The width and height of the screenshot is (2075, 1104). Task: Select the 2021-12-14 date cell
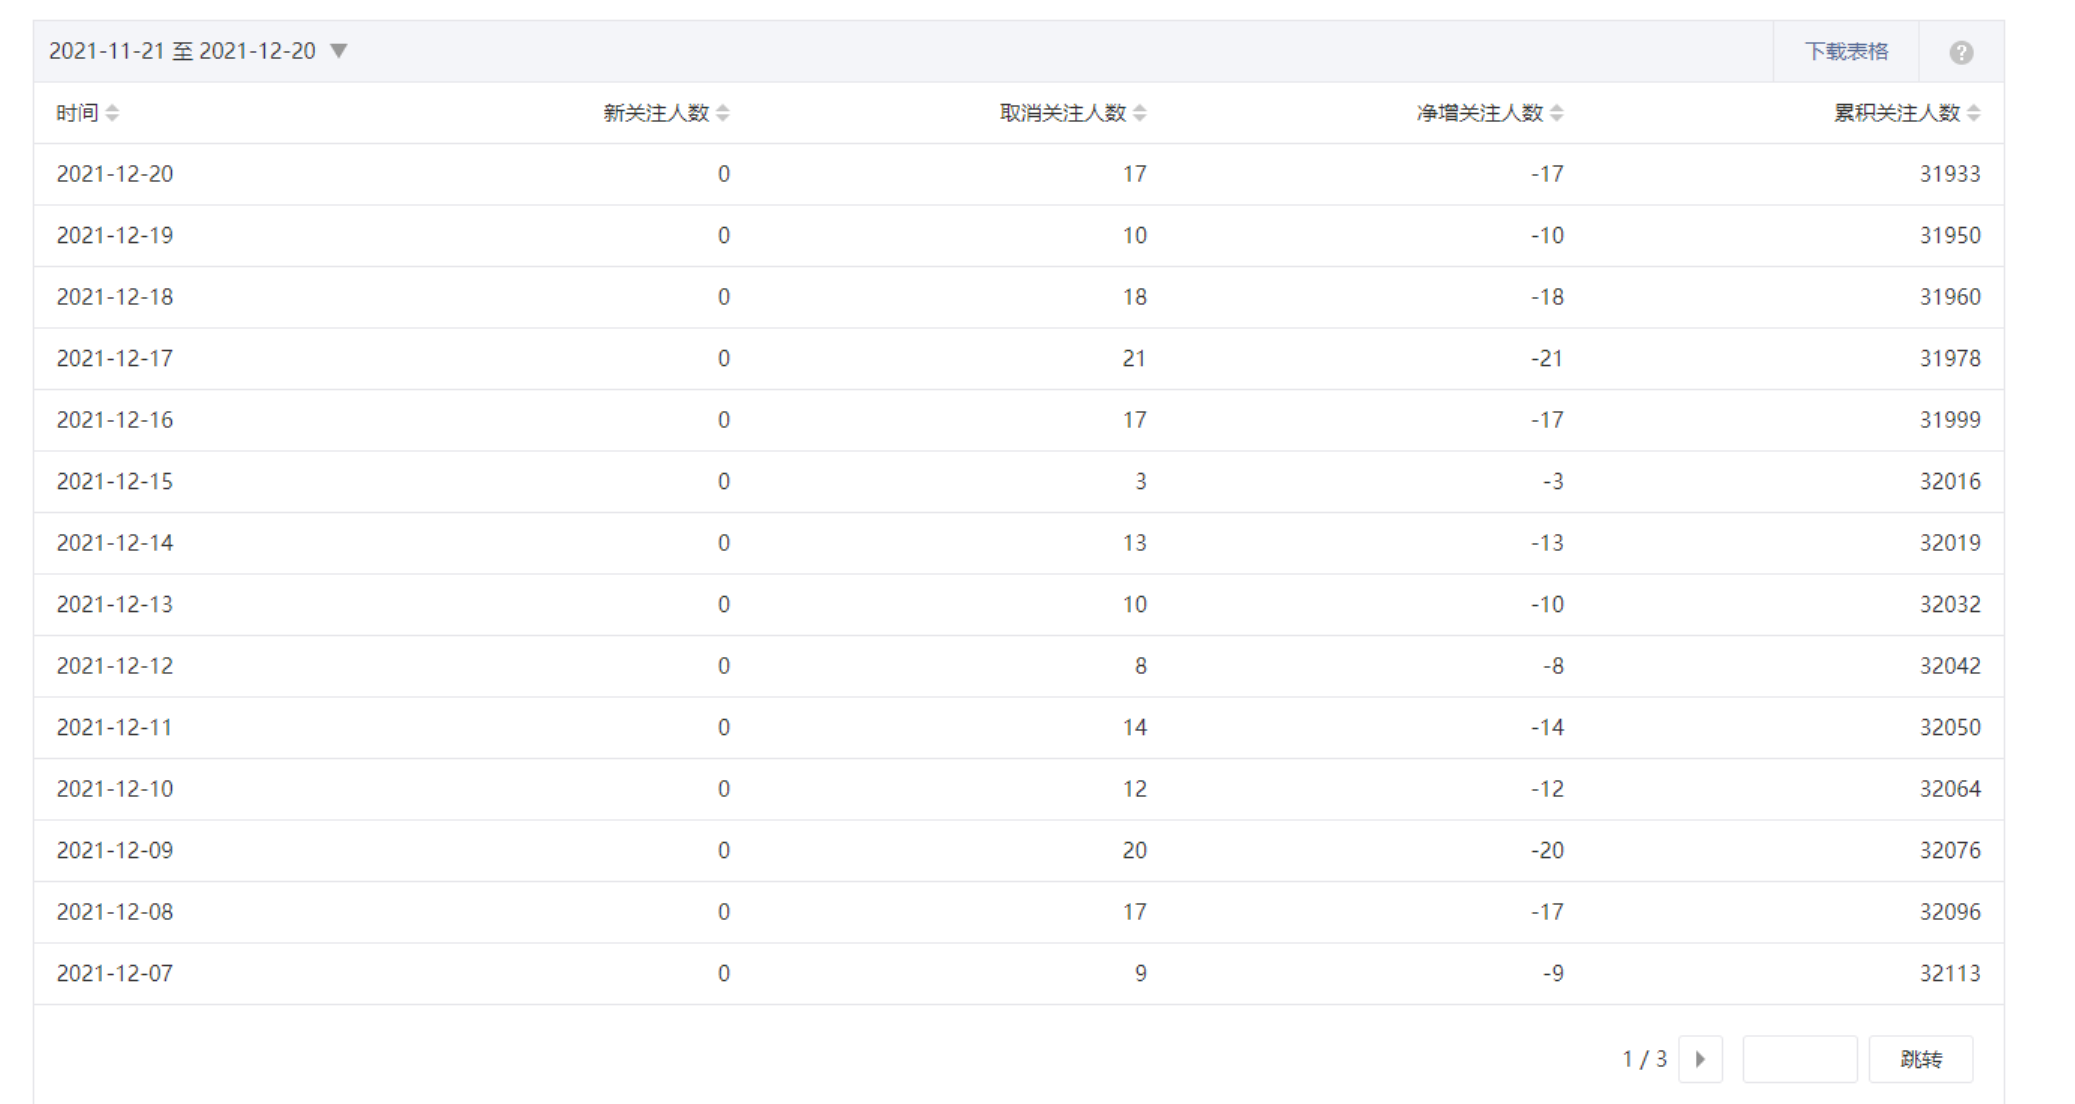pos(115,543)
